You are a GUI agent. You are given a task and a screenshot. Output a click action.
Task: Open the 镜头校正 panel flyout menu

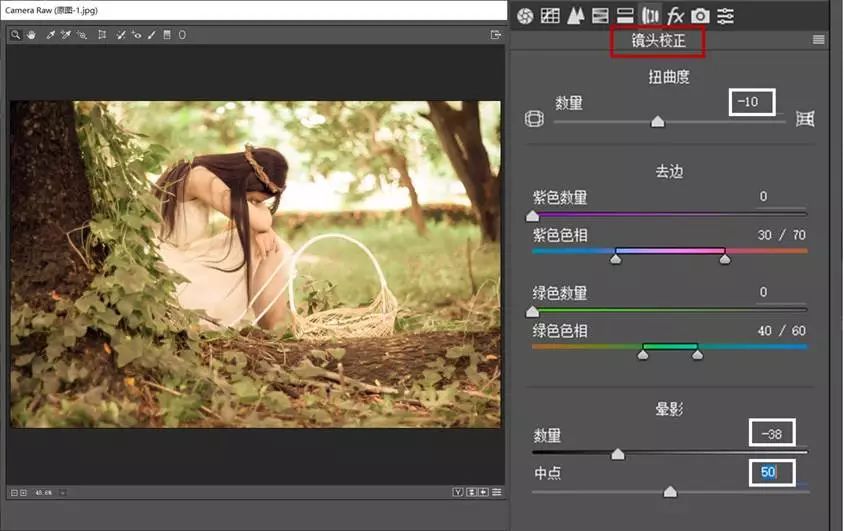click(x=819, y=40)
